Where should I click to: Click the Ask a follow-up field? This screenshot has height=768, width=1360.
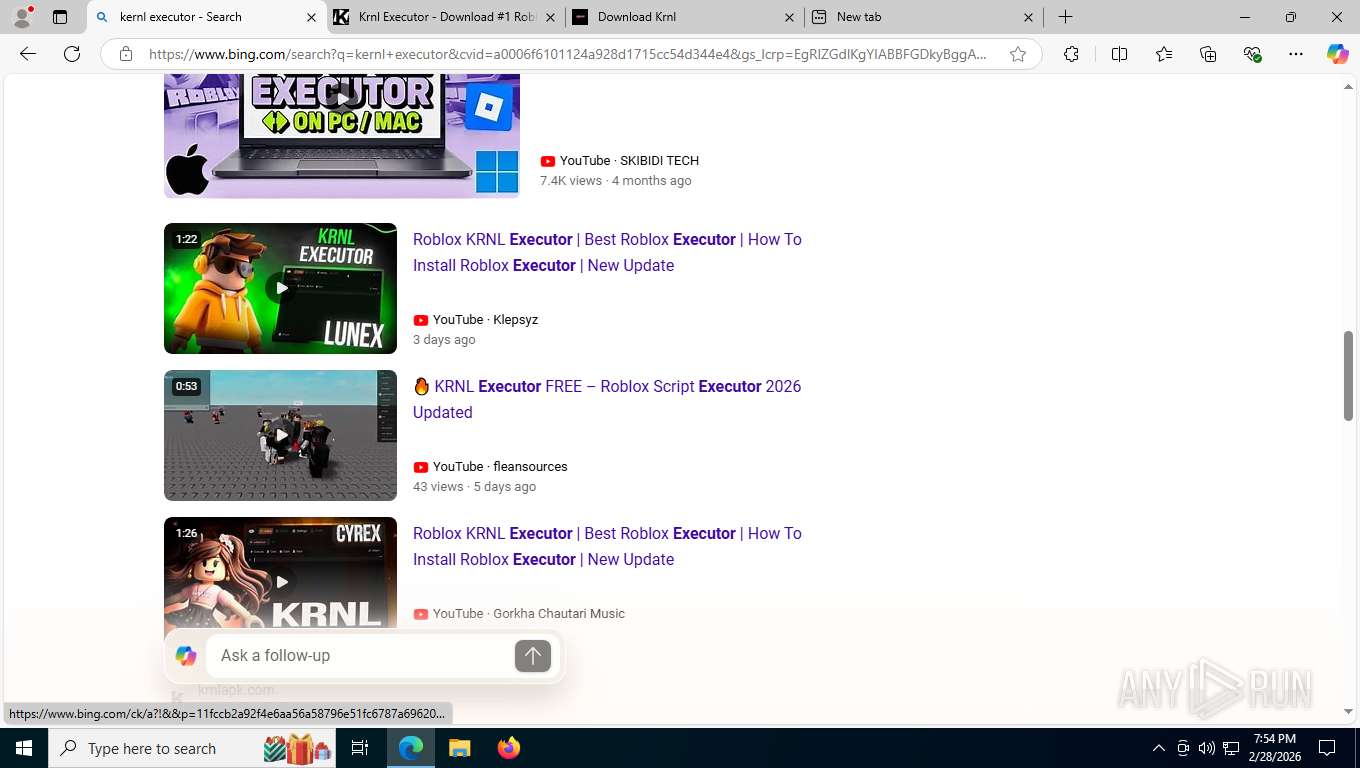coord(360,655)
